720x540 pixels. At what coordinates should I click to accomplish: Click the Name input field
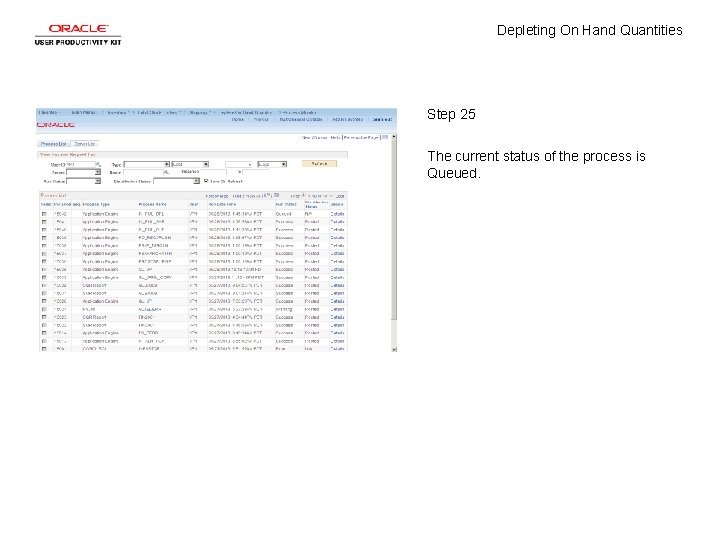pos(143,173)
